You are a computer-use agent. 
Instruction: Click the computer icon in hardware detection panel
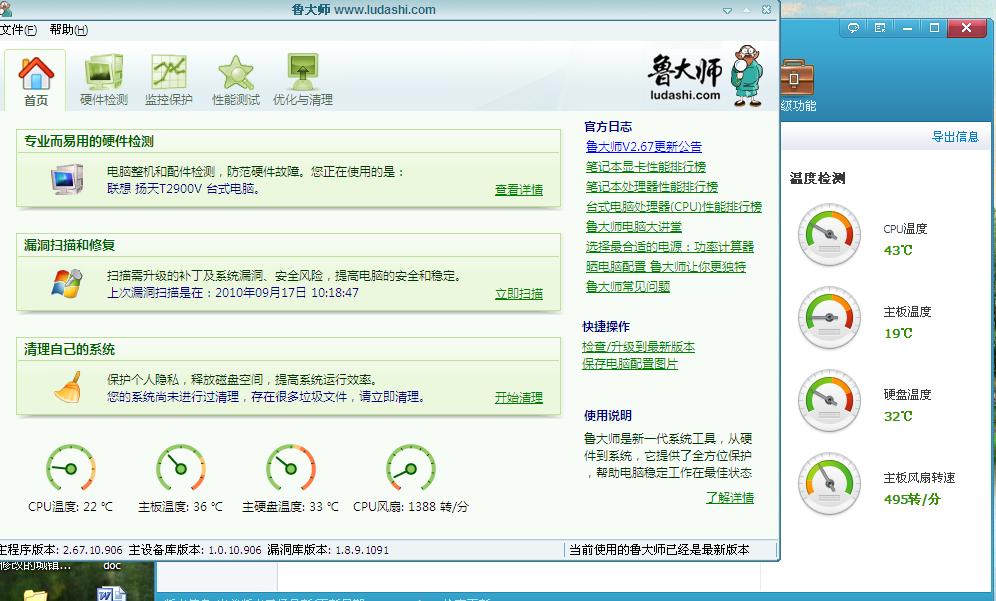(67, 179)
